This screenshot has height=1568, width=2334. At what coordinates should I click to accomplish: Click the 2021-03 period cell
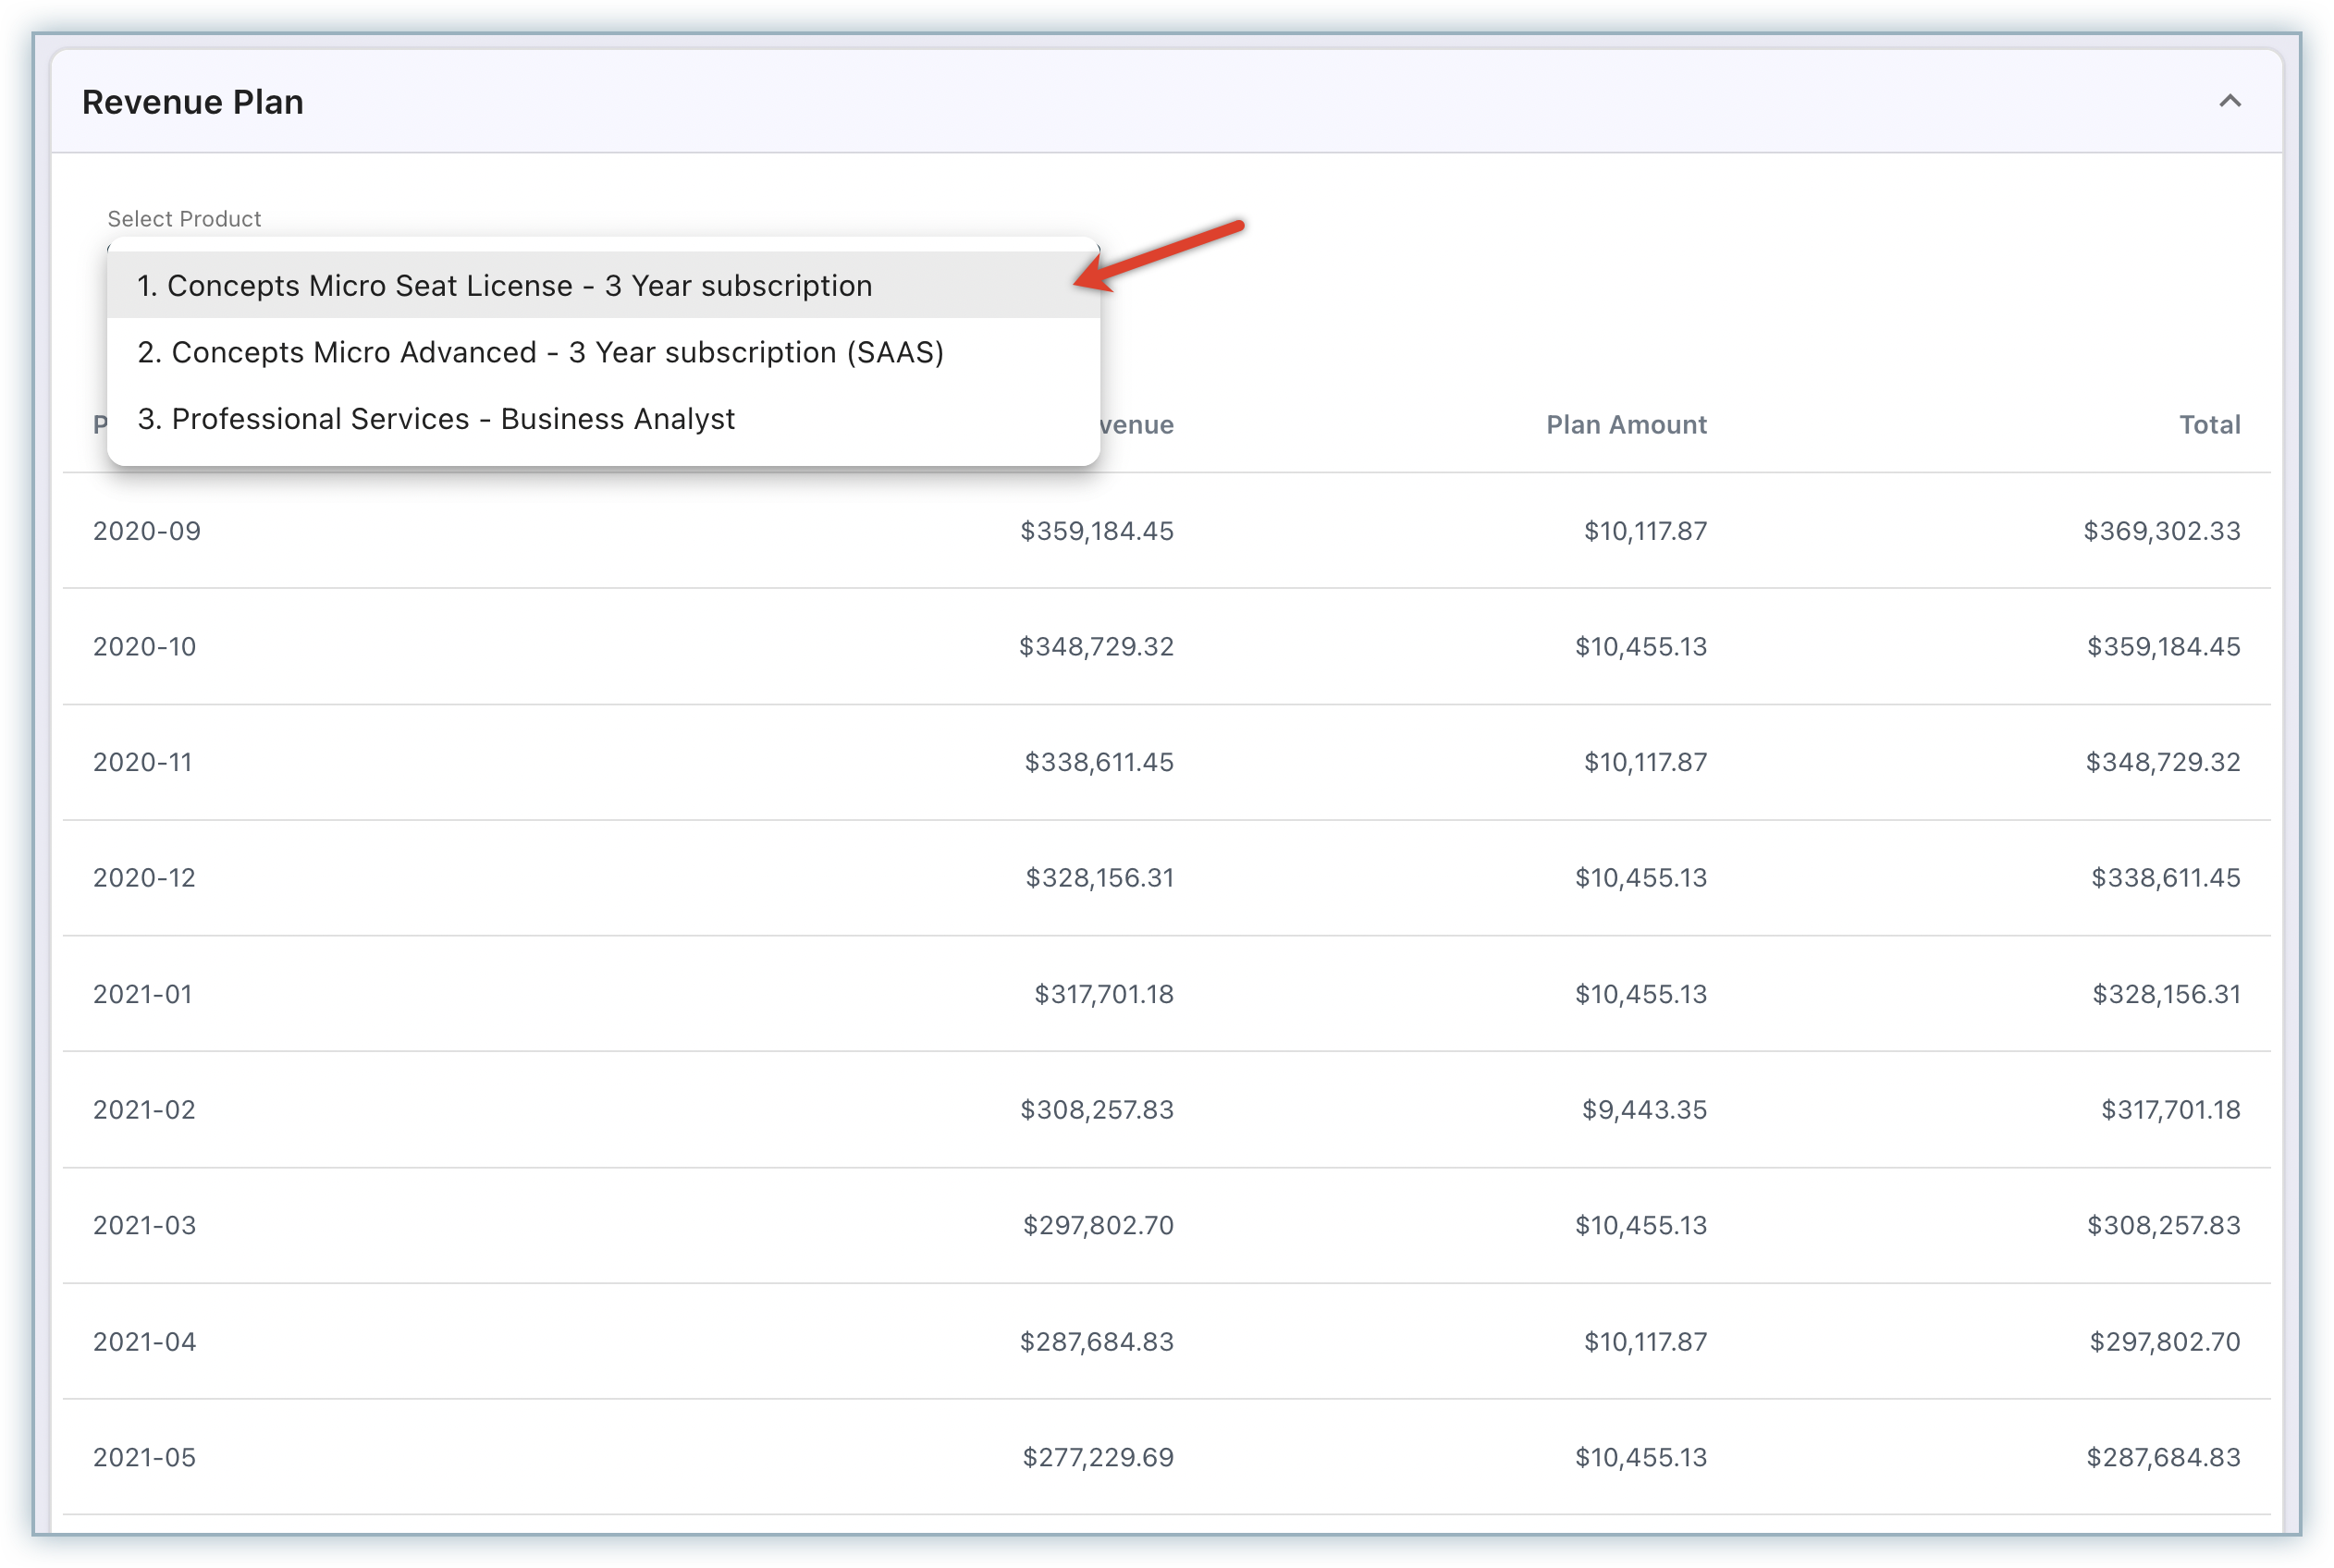point(145,1226)
